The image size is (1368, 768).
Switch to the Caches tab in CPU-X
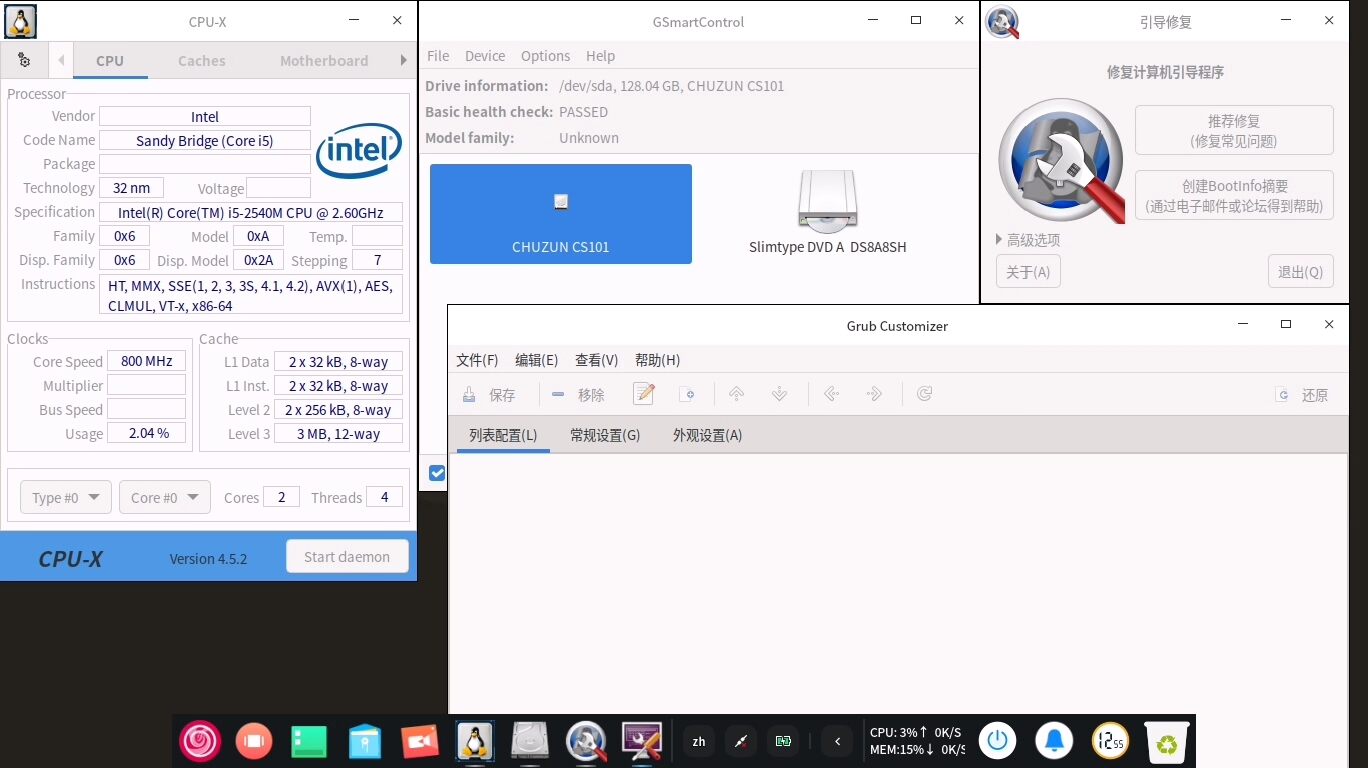[x=201, y=61]
